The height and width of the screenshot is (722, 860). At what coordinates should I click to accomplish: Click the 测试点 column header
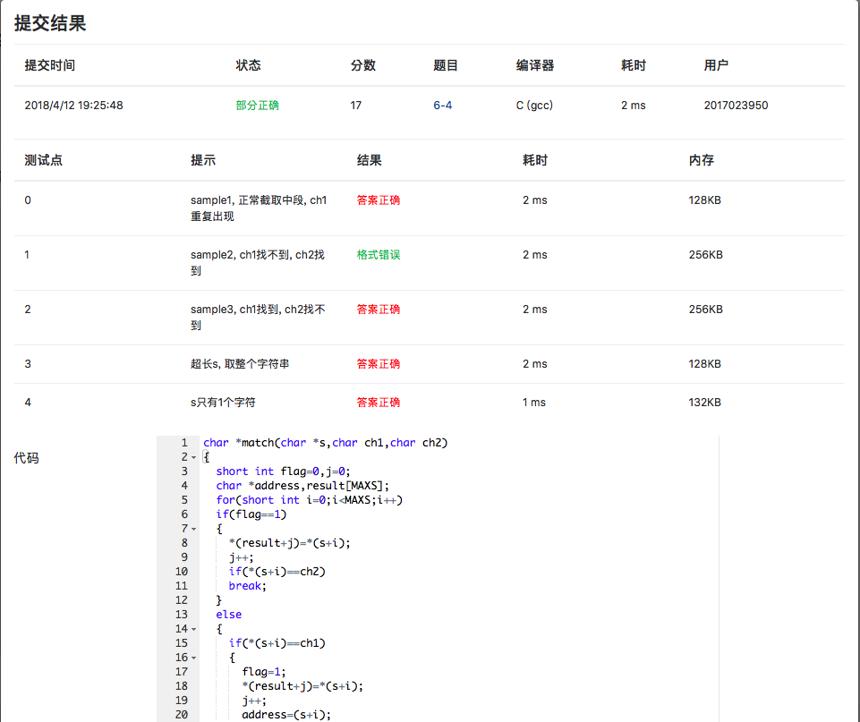[43, 160]
